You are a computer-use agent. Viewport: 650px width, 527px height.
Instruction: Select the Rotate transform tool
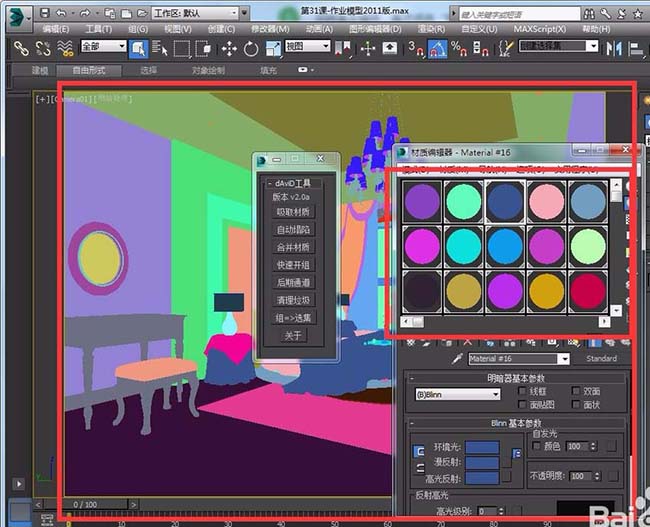point(251,48)
